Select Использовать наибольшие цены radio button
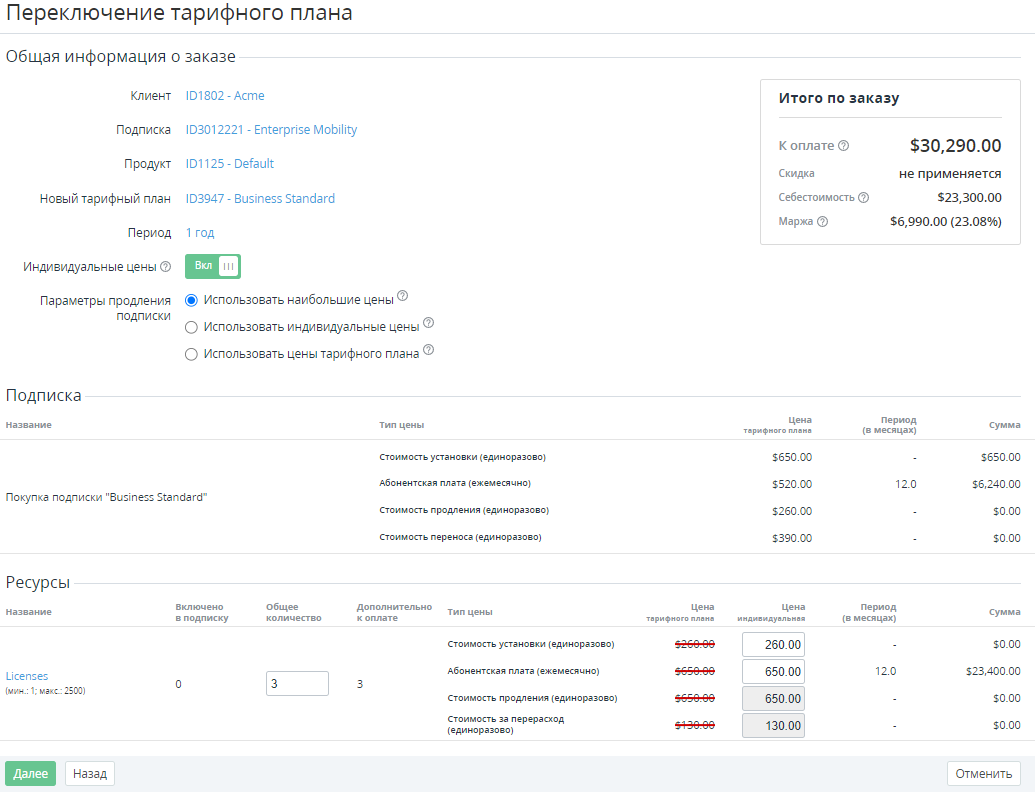The height and width of the screenshot is (793, 1035). coord(191,300)
